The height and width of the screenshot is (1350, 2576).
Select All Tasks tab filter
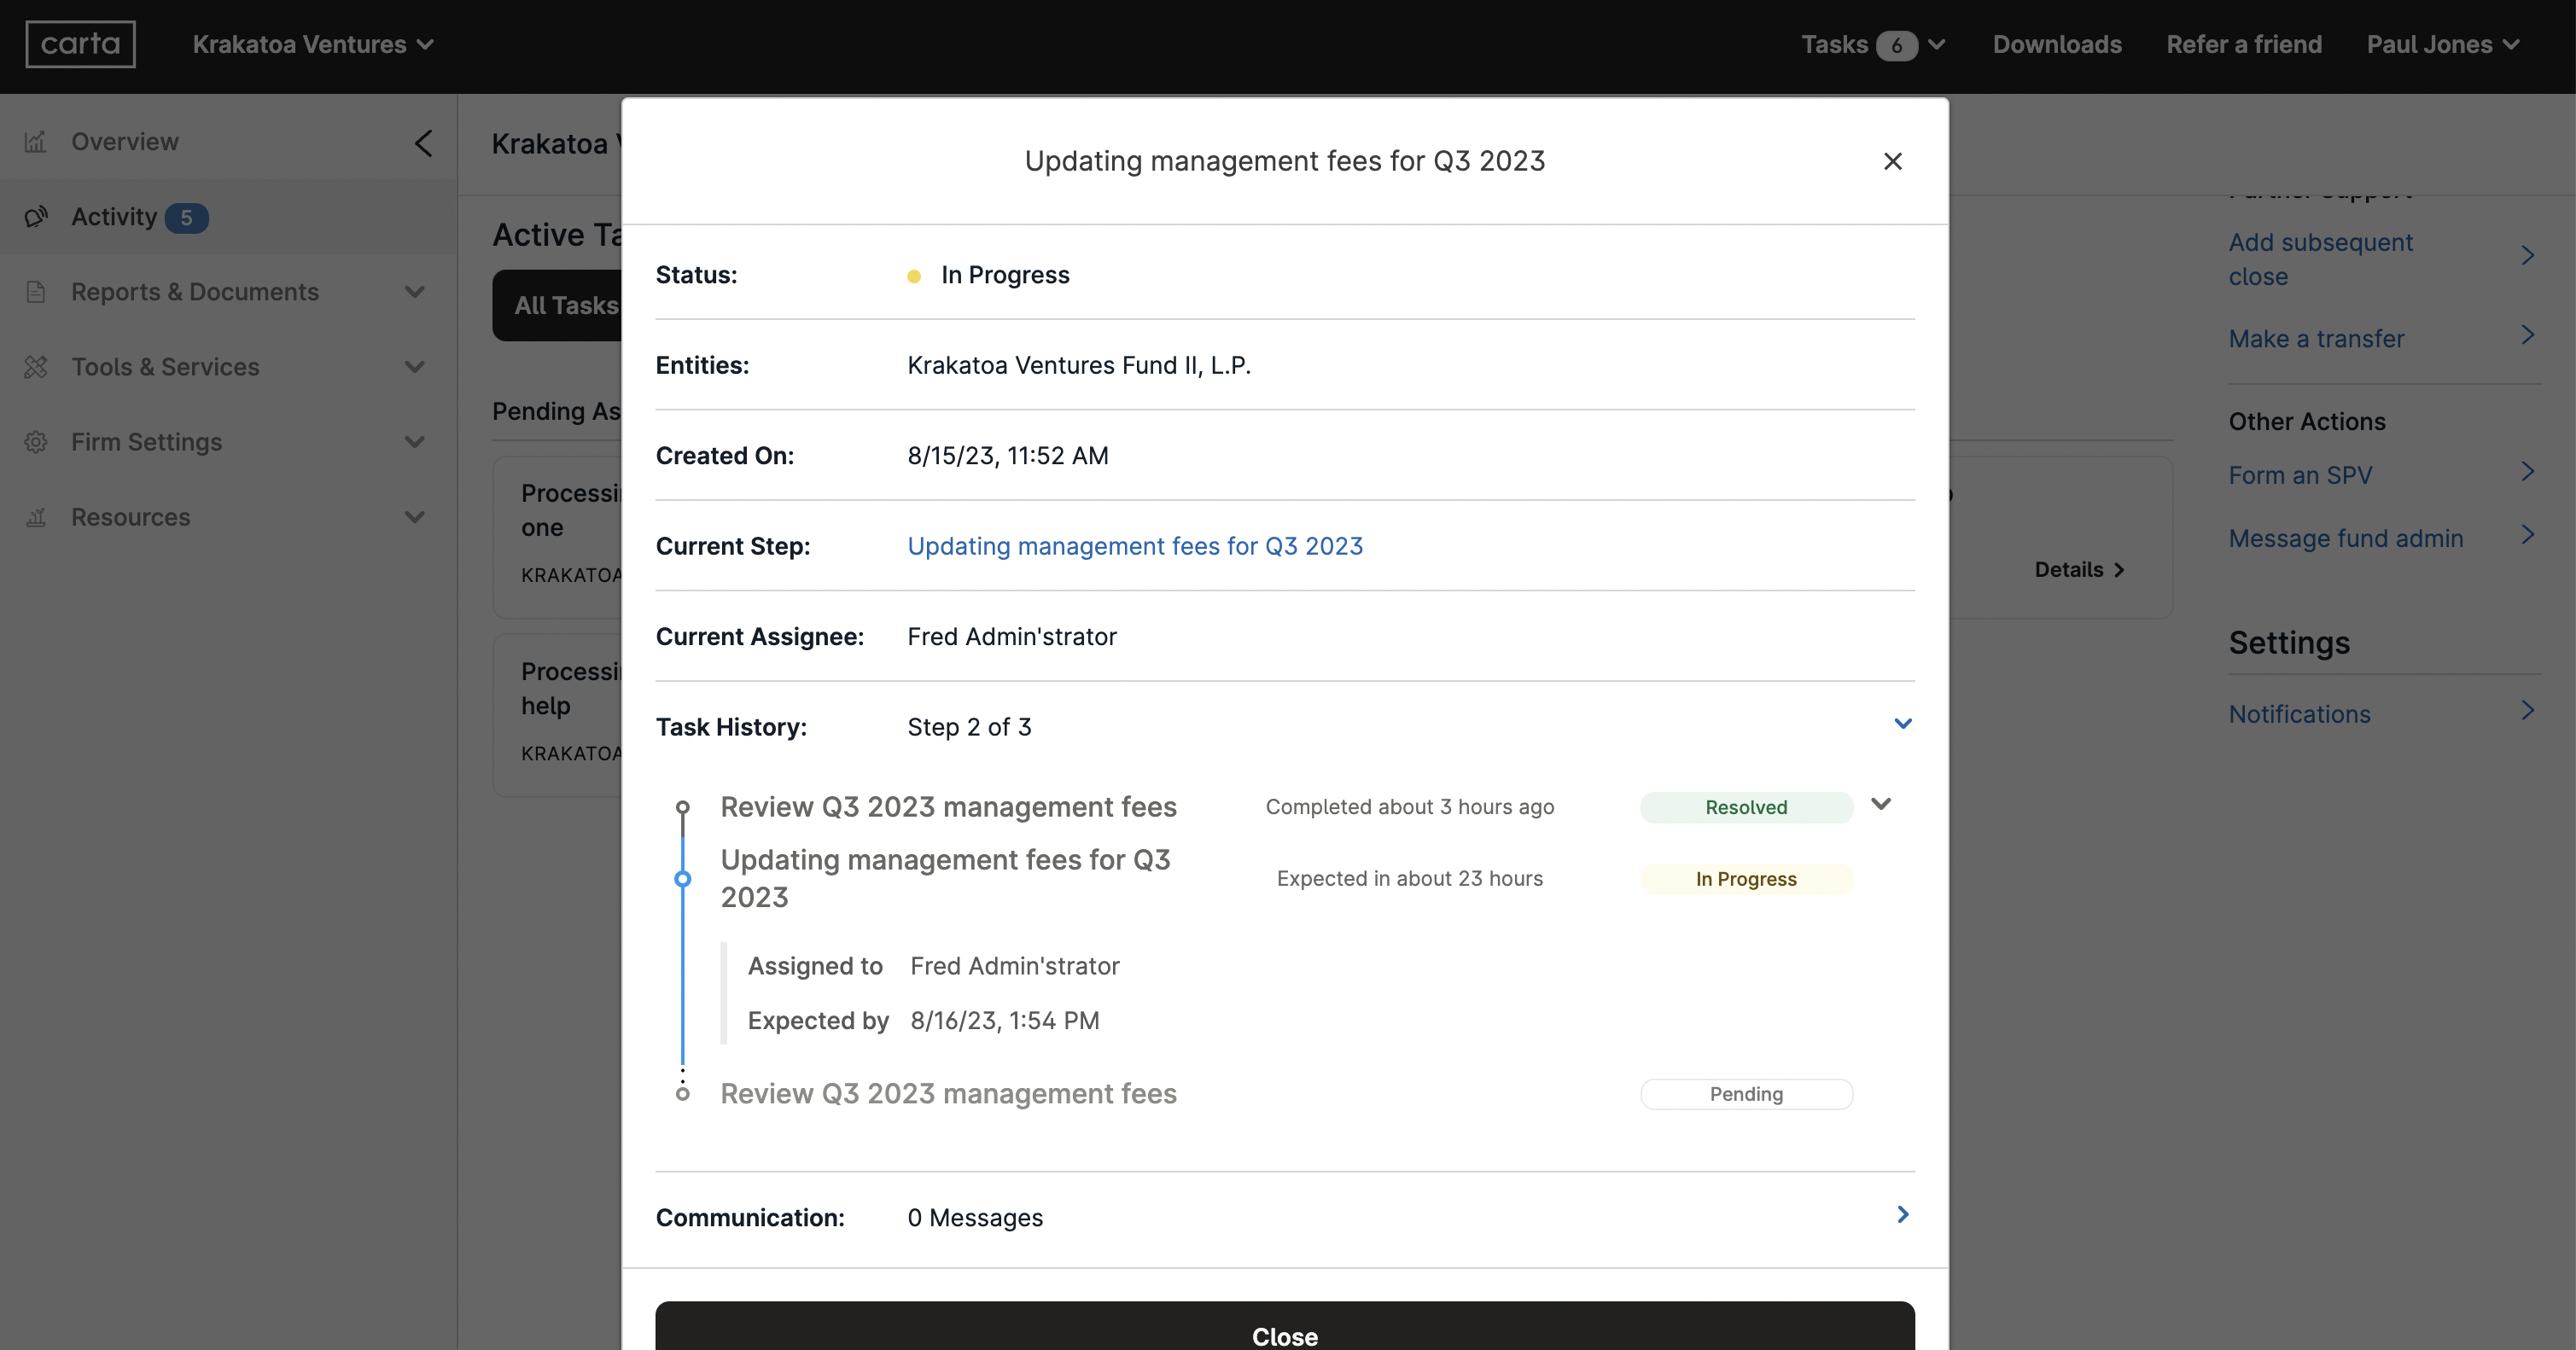[x=566, y=305]
